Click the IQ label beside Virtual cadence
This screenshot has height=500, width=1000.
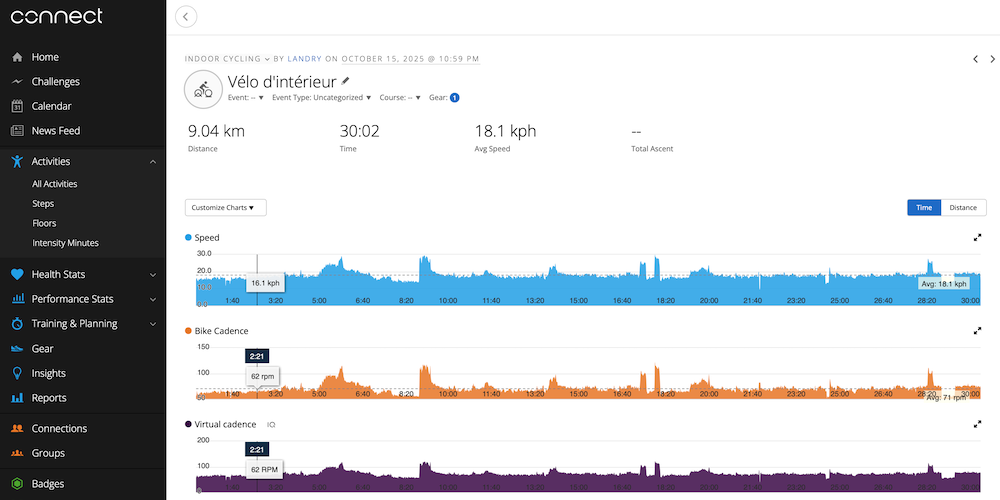pyautogui.click(x=271, y=425)
